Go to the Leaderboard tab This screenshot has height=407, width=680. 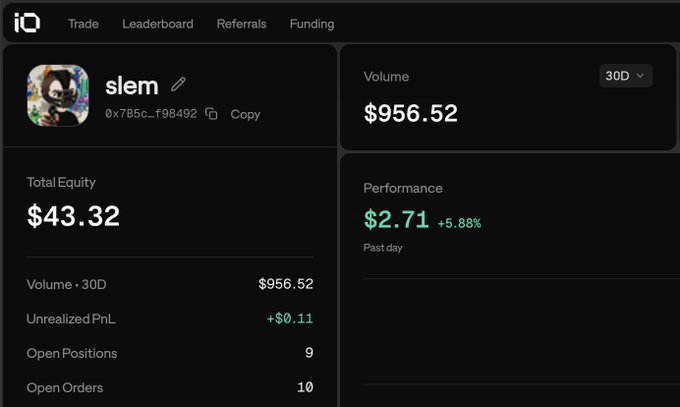(x=158, y=24)
